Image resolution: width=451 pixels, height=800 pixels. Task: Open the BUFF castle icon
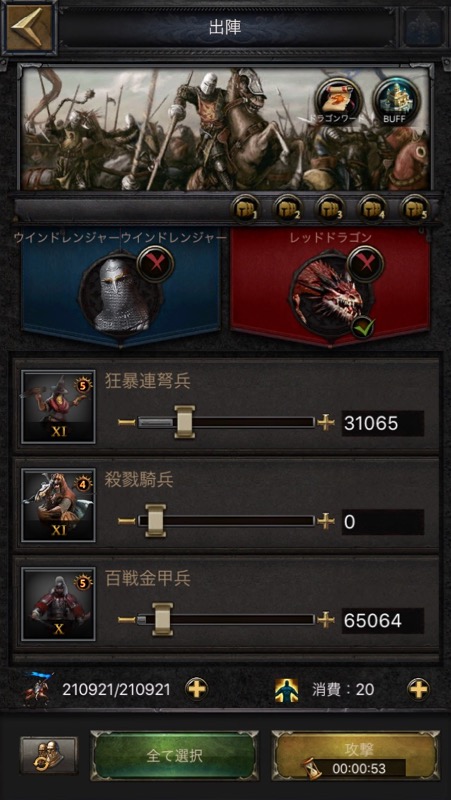[x=396, y=100]
